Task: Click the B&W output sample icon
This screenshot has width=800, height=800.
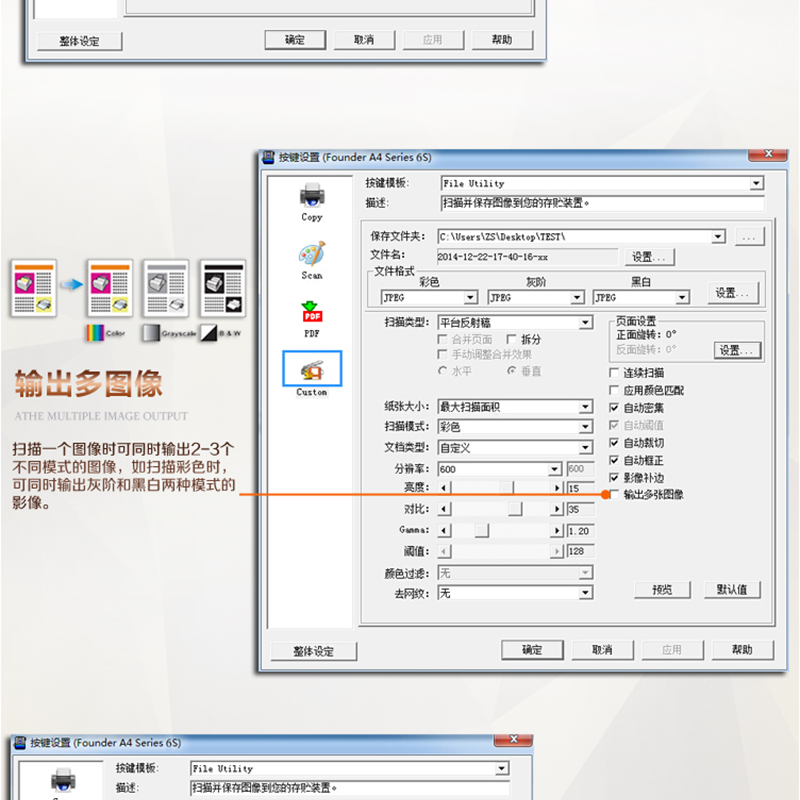Action: (222, 289)
